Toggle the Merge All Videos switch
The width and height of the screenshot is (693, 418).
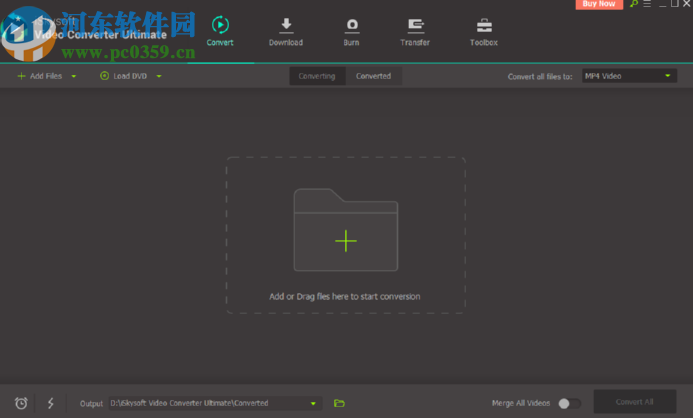pyautogui.click(x=569, y=403)
